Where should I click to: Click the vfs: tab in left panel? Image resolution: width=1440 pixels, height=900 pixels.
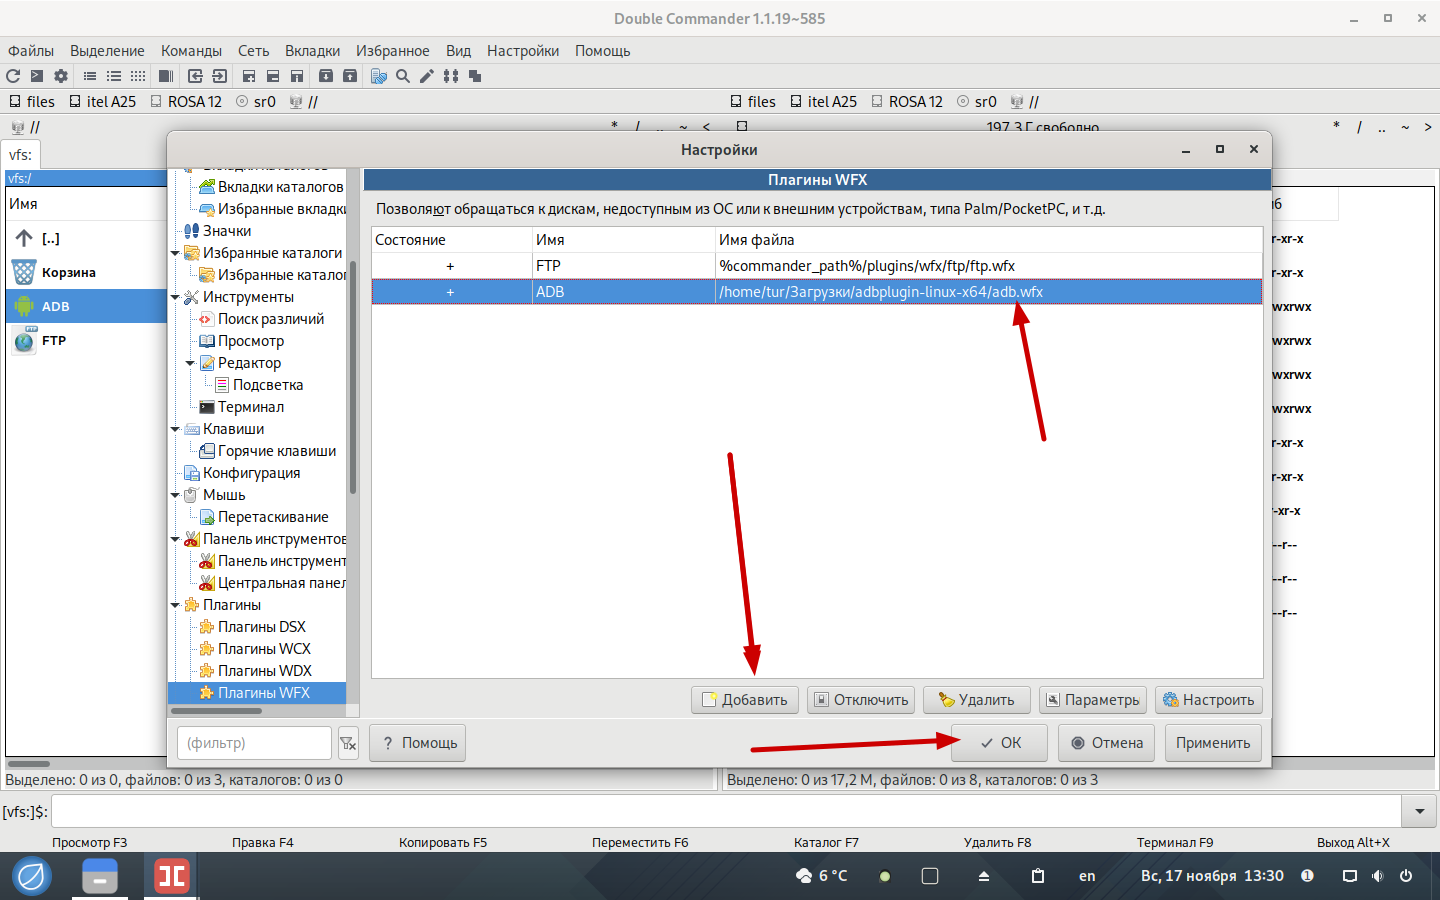[x=21, y=155]
